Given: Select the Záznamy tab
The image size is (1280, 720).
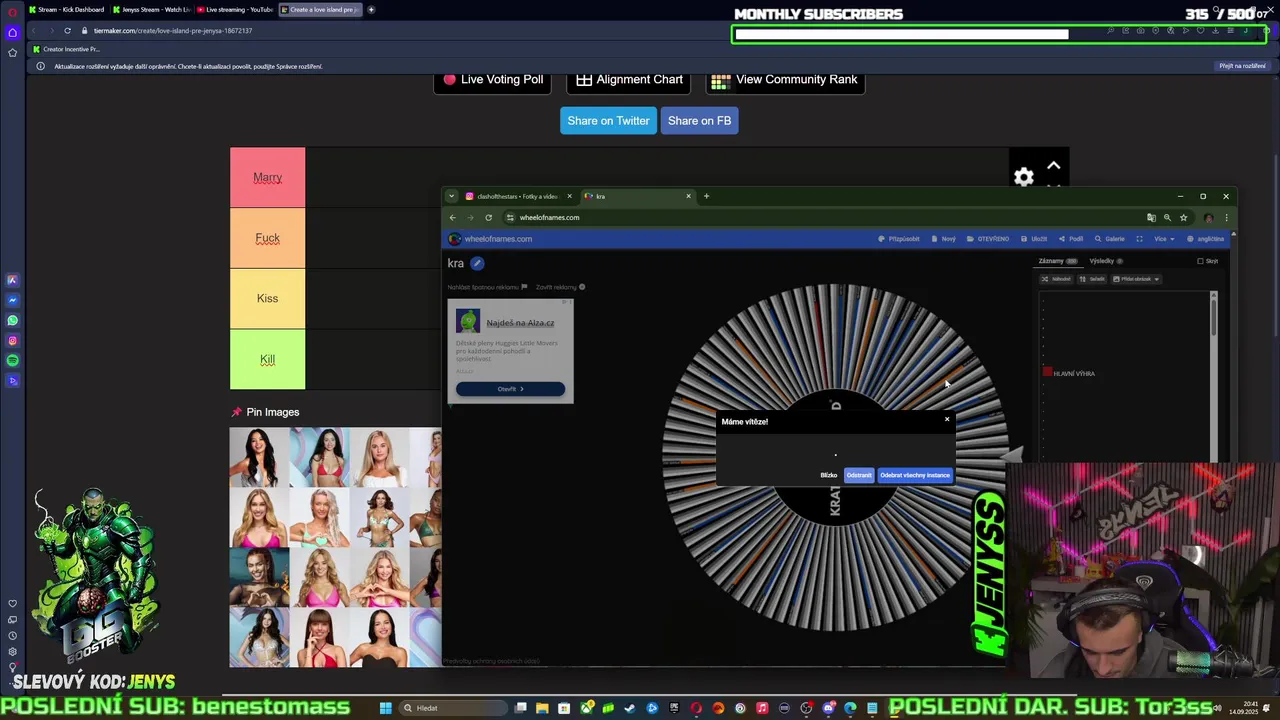Looking at the screenshot, I should 1058,261.
